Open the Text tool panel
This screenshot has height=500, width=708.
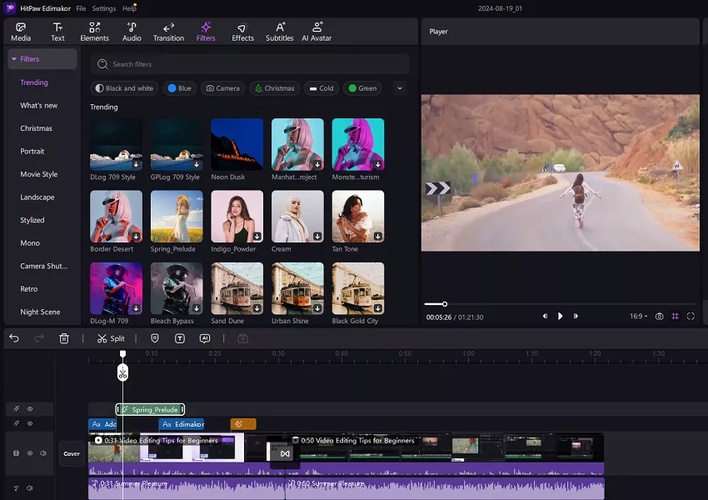[57, 32]
